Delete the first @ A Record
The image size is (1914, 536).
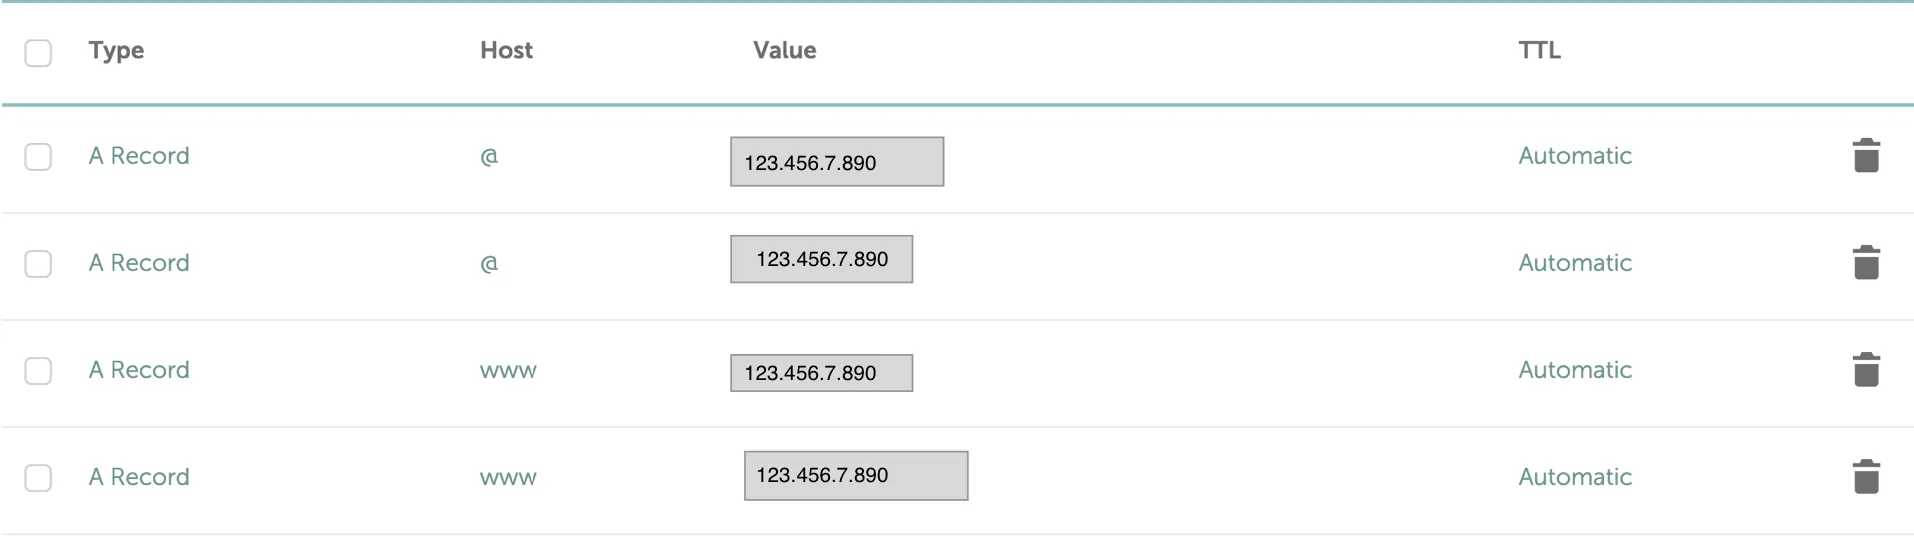coord(1866,156)
